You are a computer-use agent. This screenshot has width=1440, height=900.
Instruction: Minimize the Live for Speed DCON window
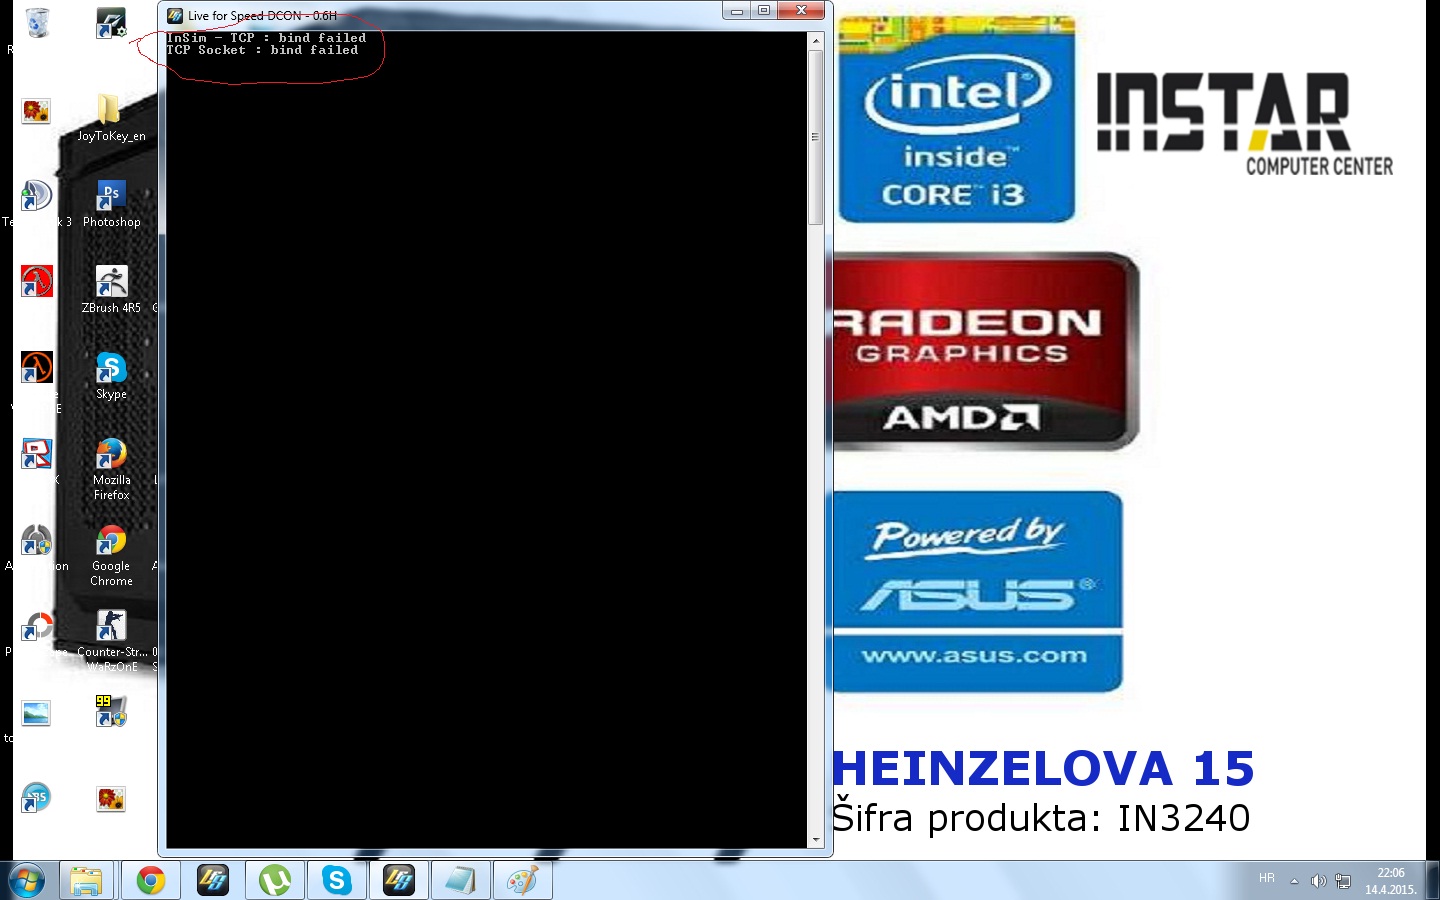point(737,12)
